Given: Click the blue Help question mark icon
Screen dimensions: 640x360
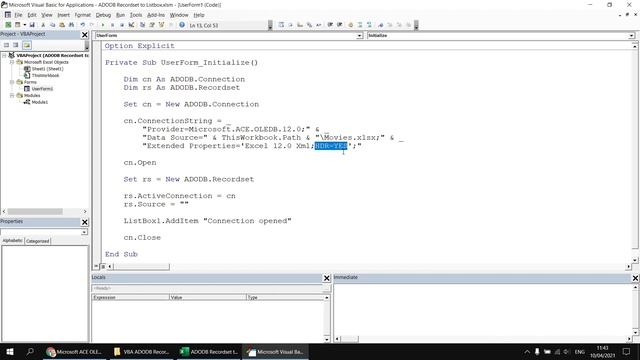Looking at the screenshot, I should coord(182,25).
